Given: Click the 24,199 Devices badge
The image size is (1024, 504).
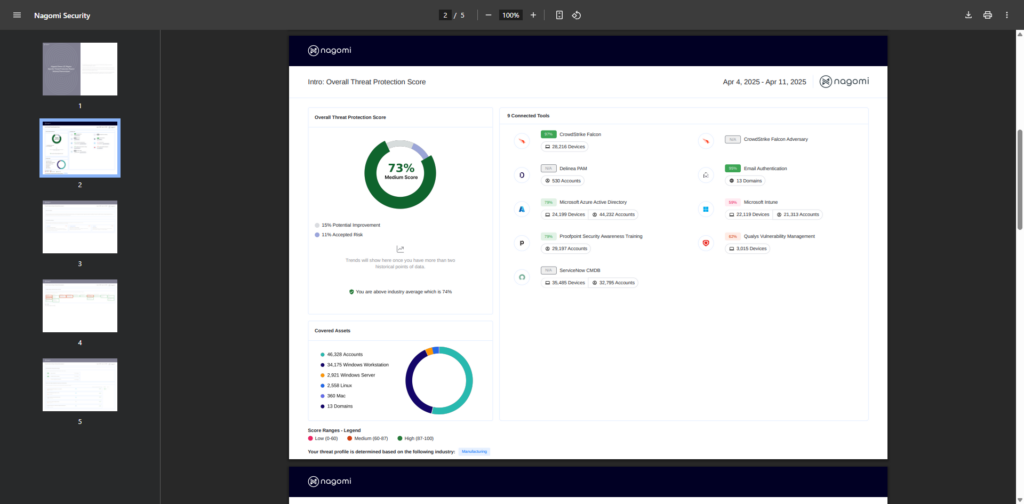Looking at the screenshot, I should tap(565, 214).
